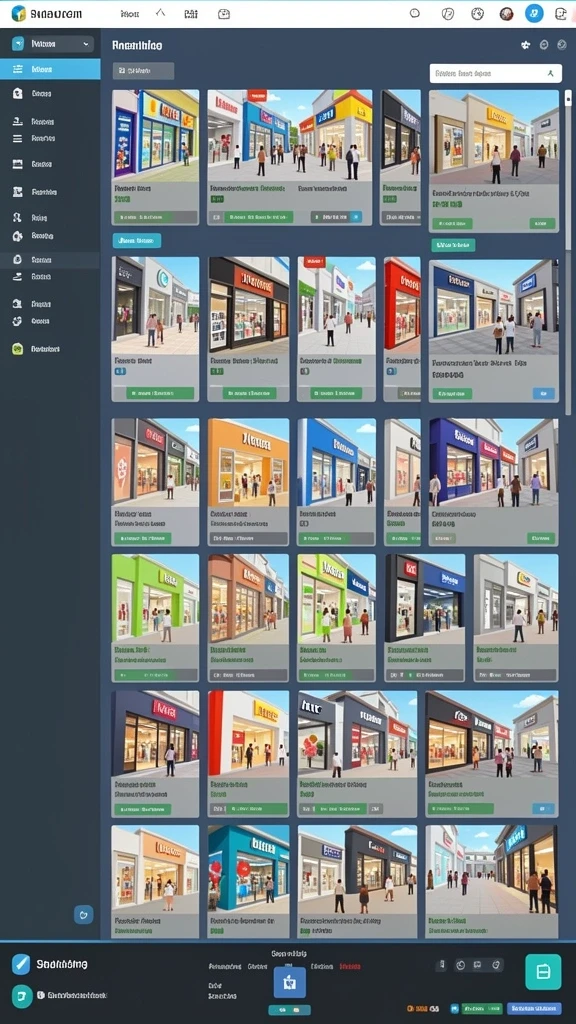
Task: Click the dark-highlighted sidebar row's icon
Action: tap(18, 259)
